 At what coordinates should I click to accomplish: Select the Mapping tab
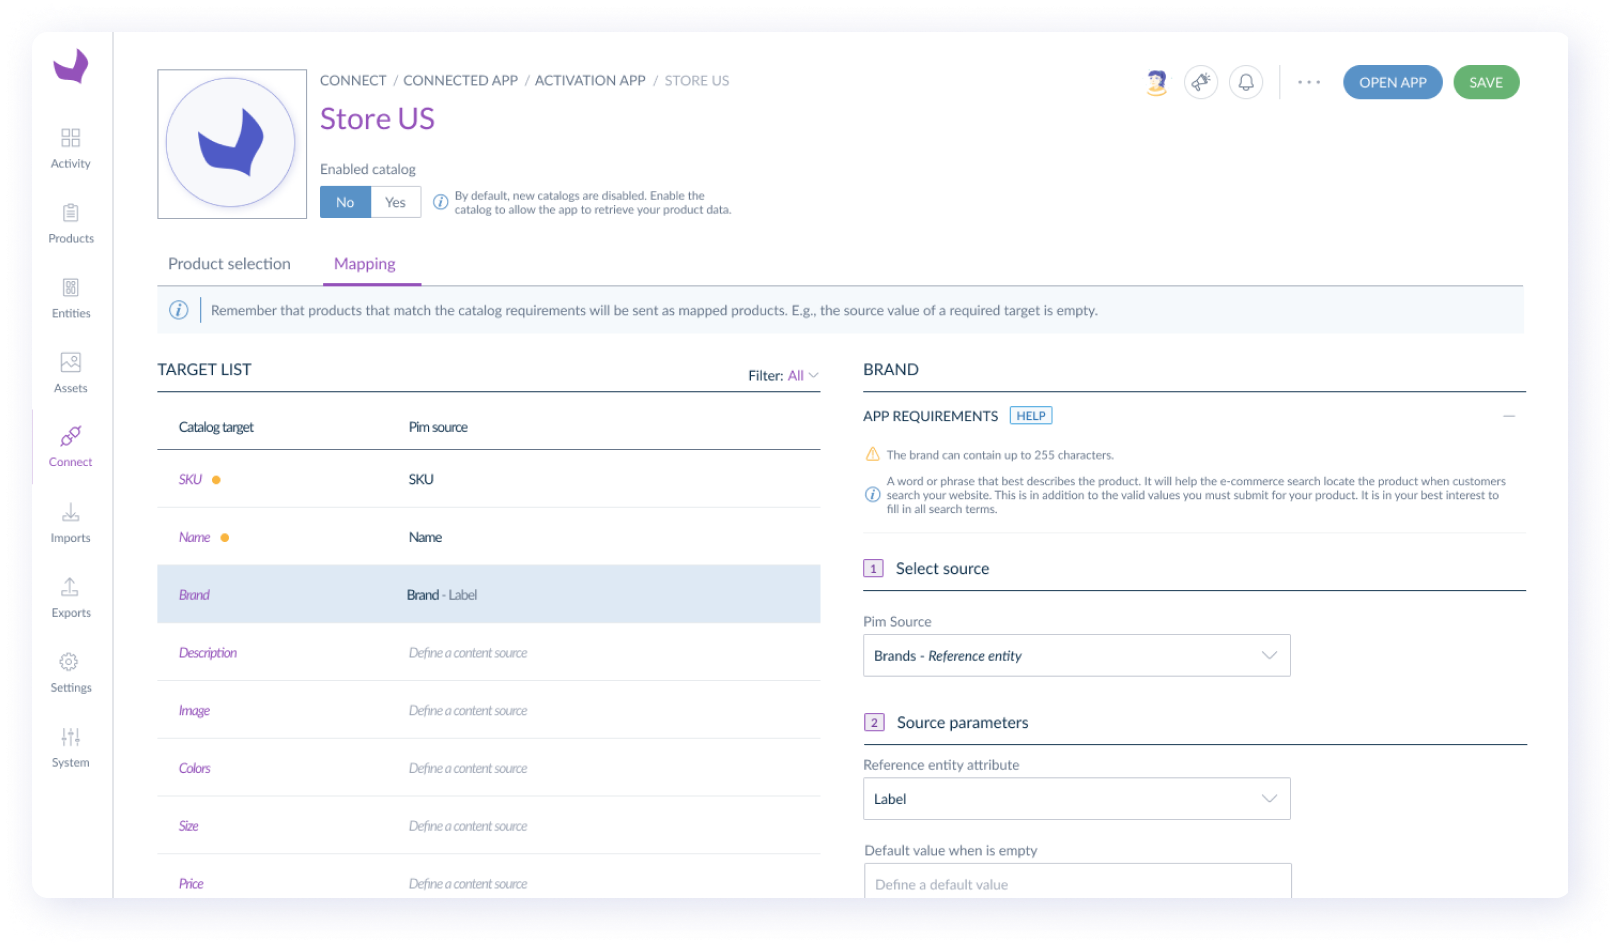point(365,263)
